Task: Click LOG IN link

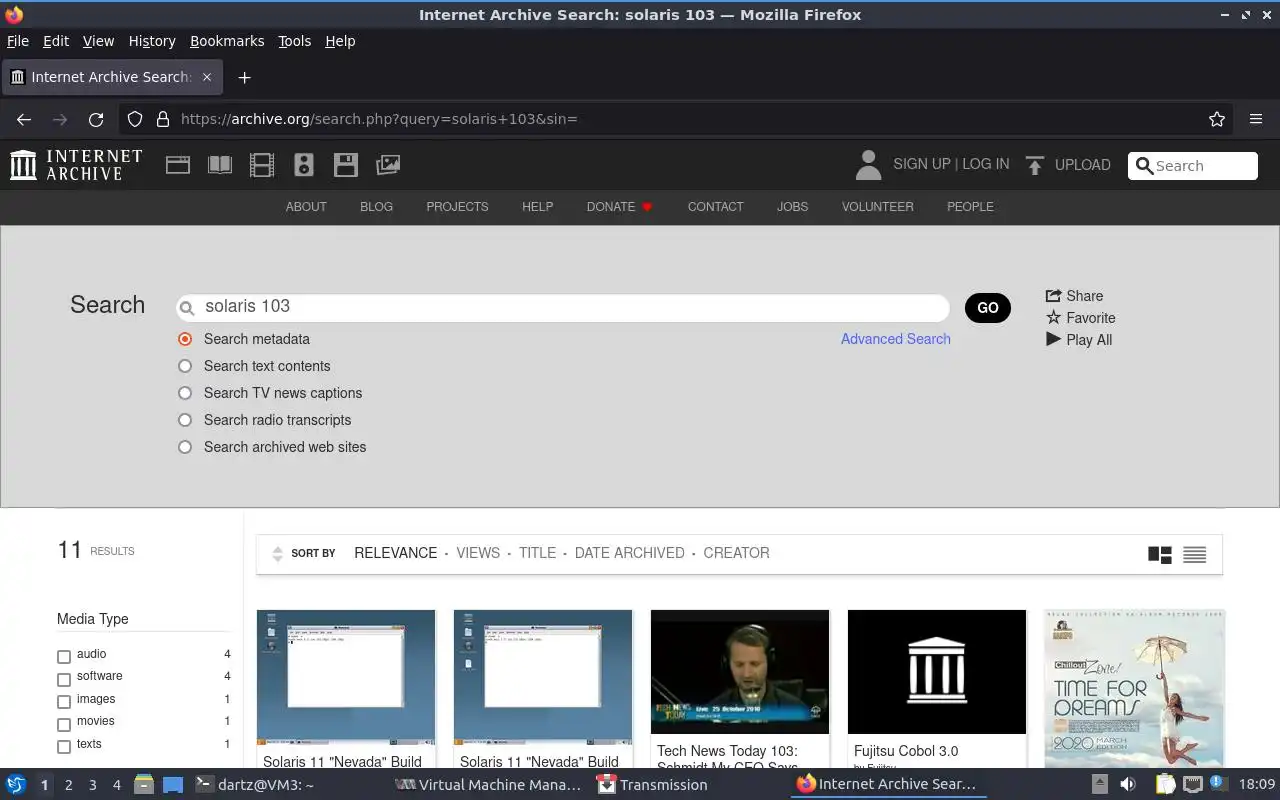Action: [x=986, y=164]
